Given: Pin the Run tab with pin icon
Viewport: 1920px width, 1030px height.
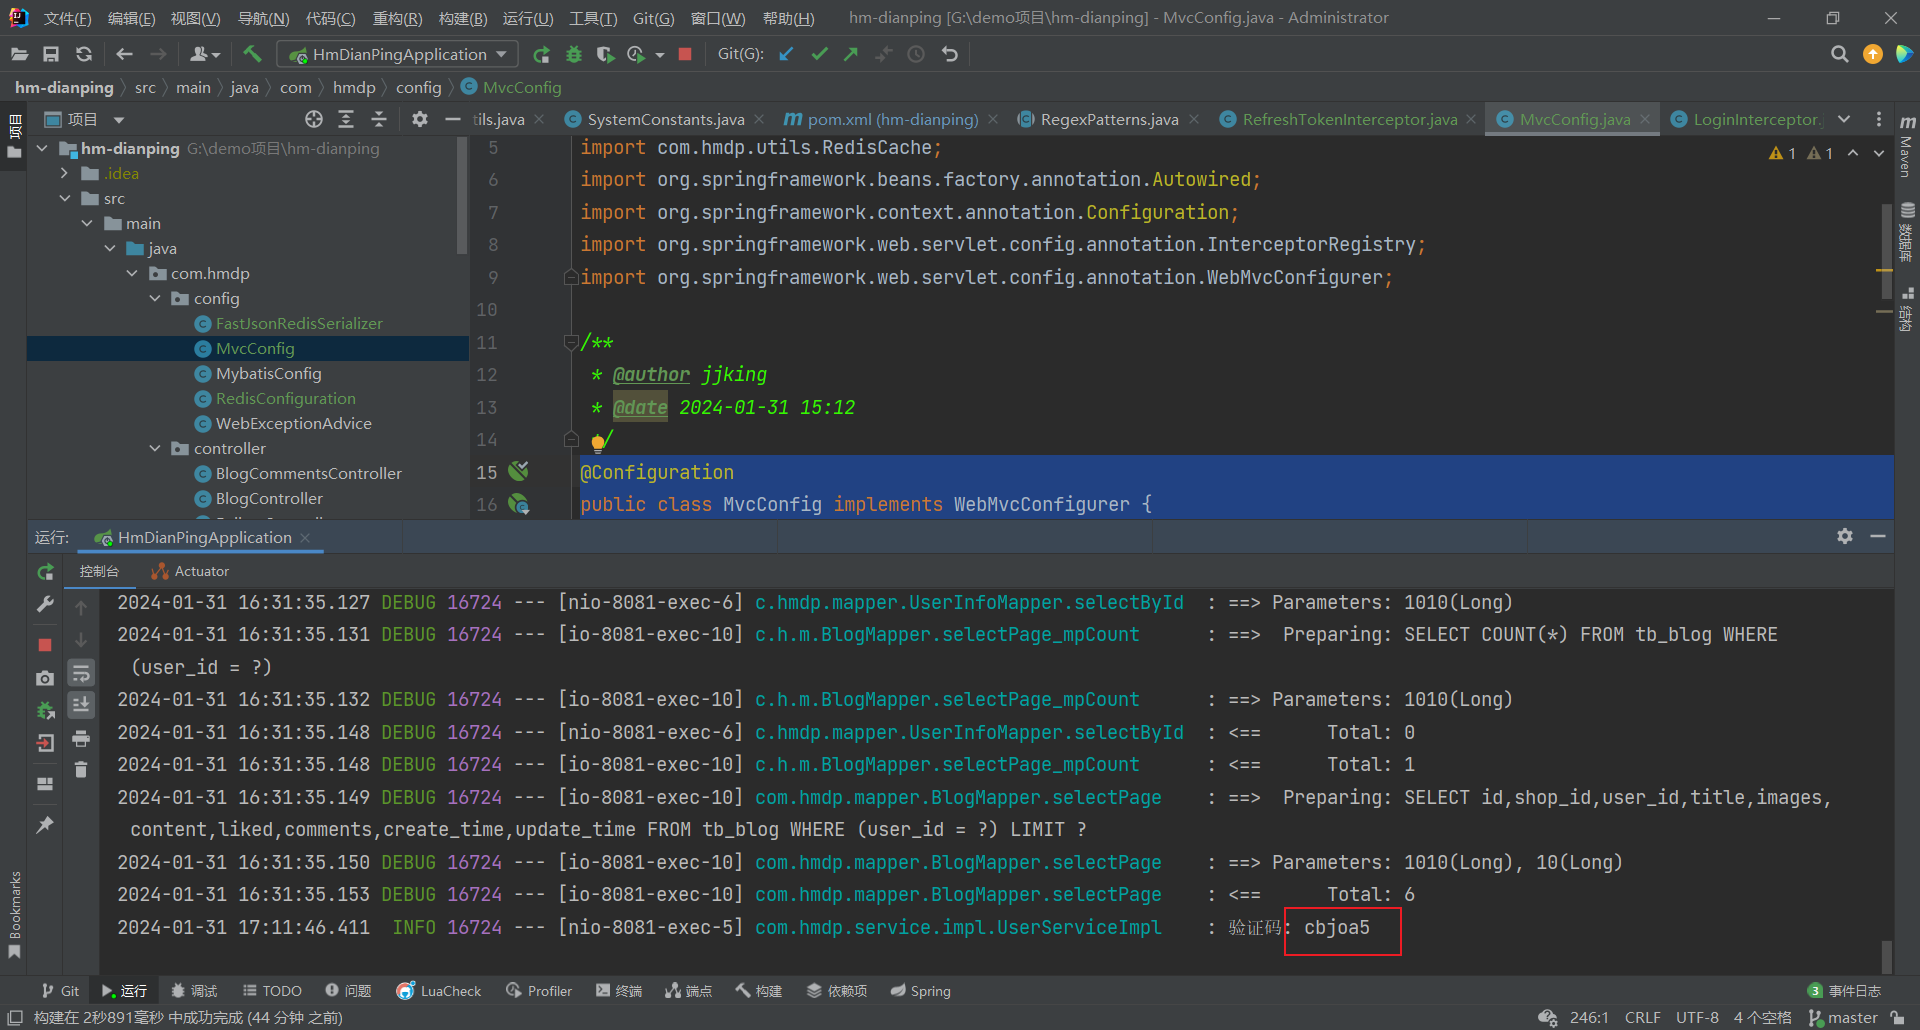Looking at the screenshot, I should 45,825.
